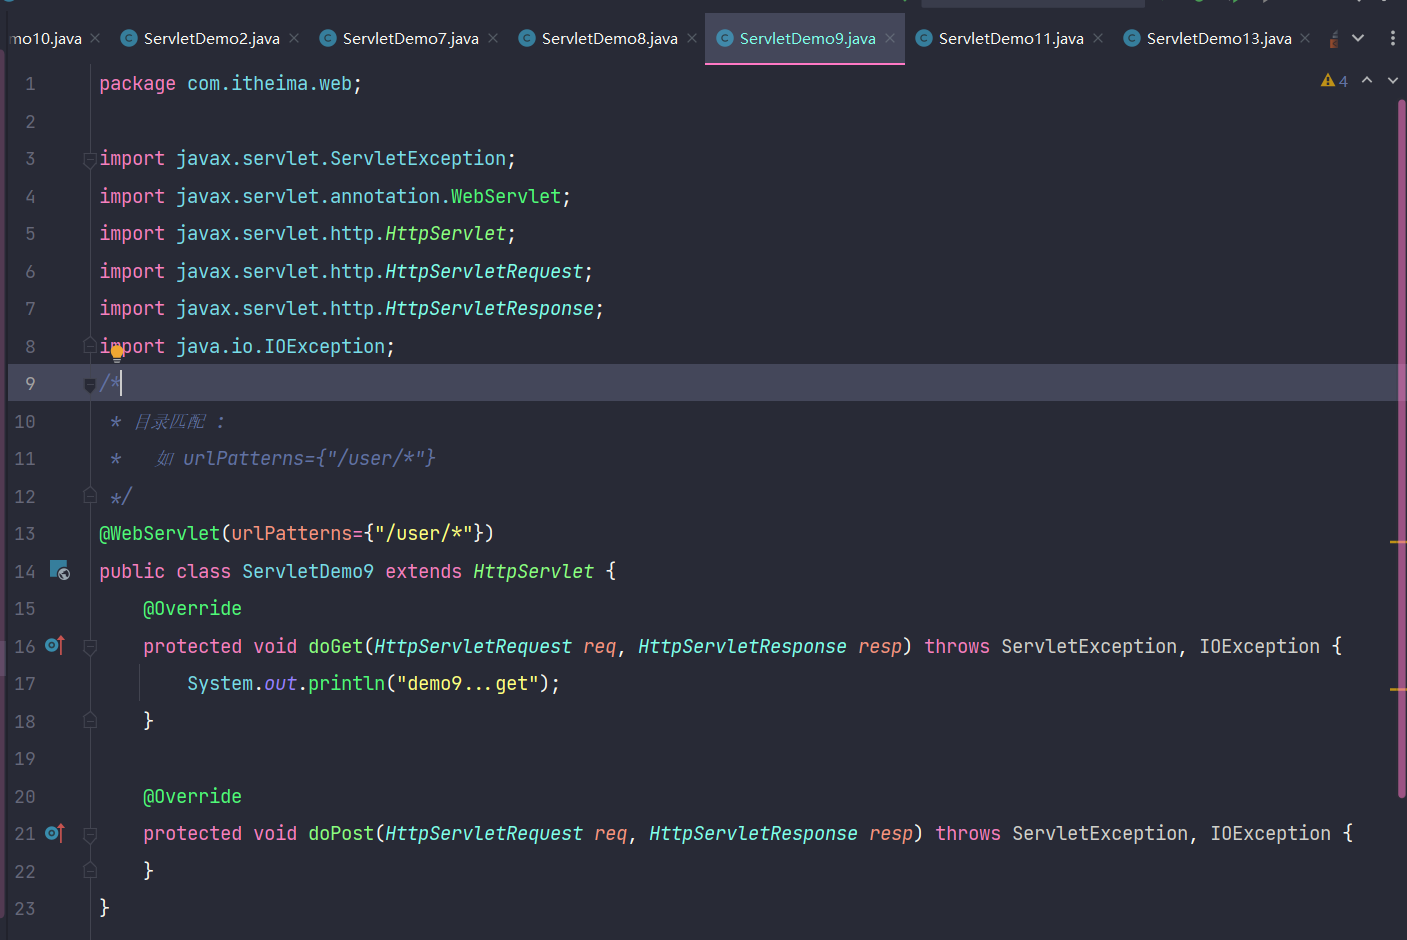Collapse the doGet method fold on line 16
This screenshot has height=940, width=1407.
click(x=90, y=647)
